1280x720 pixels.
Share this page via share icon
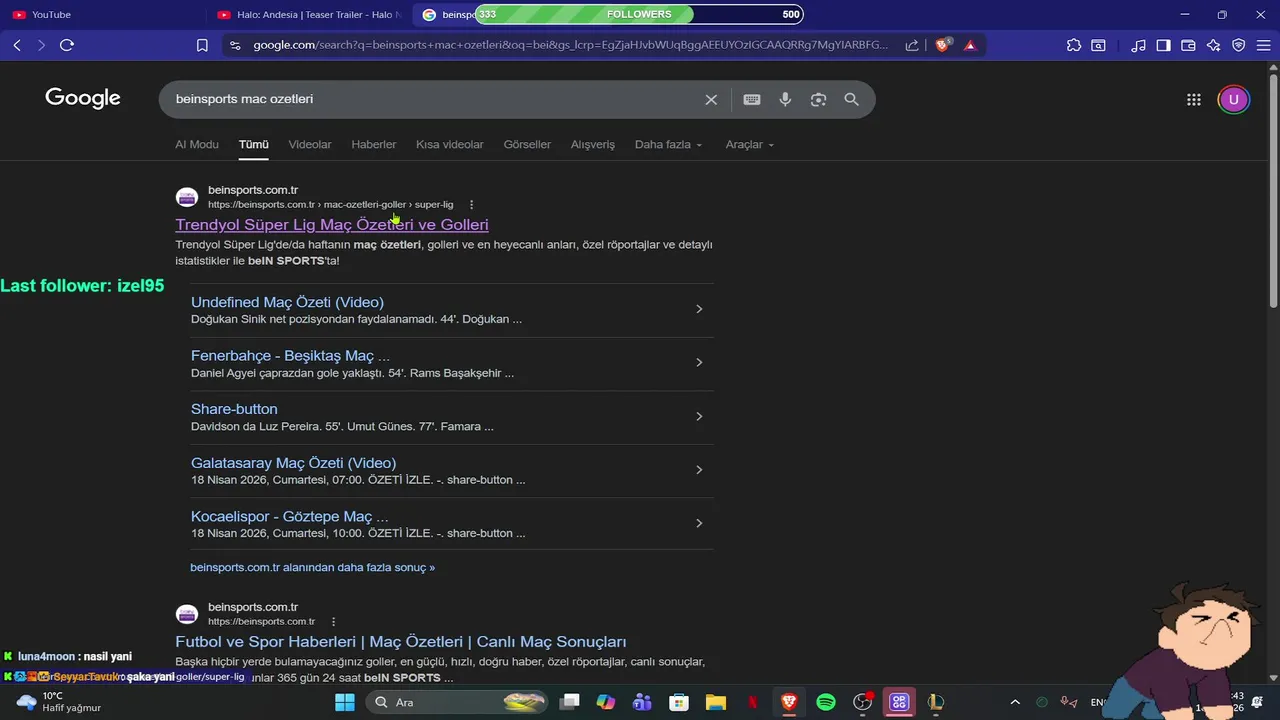point(912,45)
